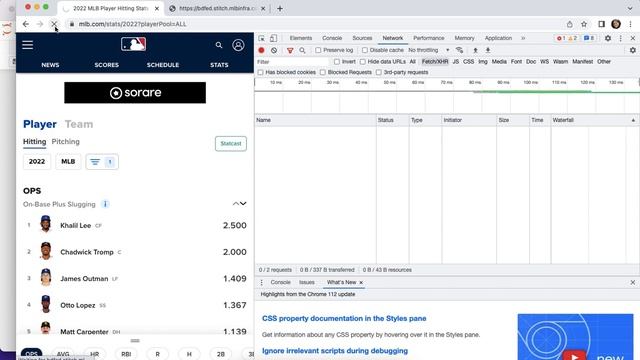The width and height of the screenshot is (640, 360).
Task: Switch to the Sources tab
Action: coord(362,38)
